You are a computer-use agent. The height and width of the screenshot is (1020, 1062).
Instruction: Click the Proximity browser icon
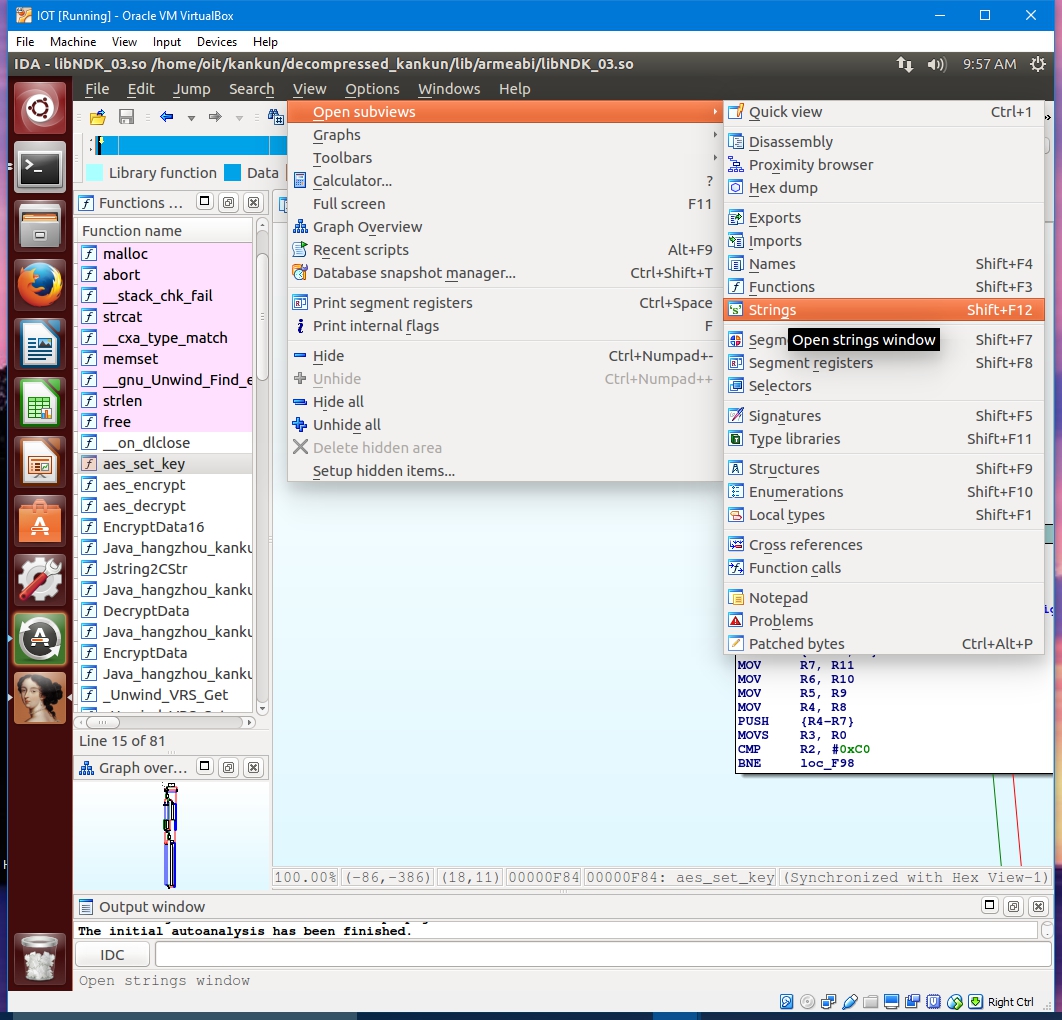(x=736, y=165)
